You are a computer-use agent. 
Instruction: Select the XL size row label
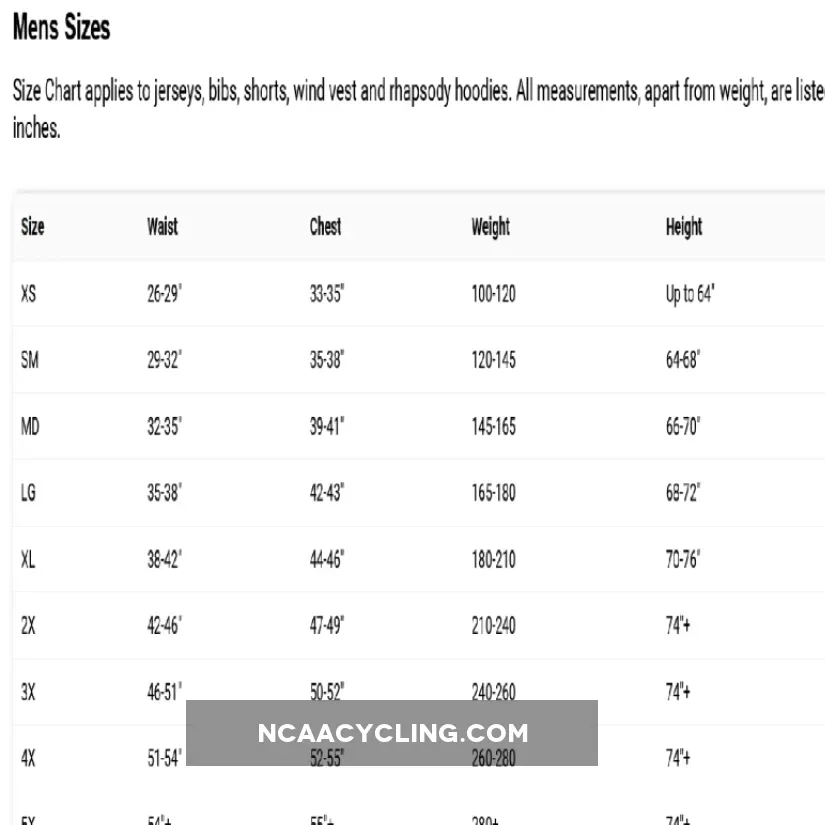coord(28,559)
